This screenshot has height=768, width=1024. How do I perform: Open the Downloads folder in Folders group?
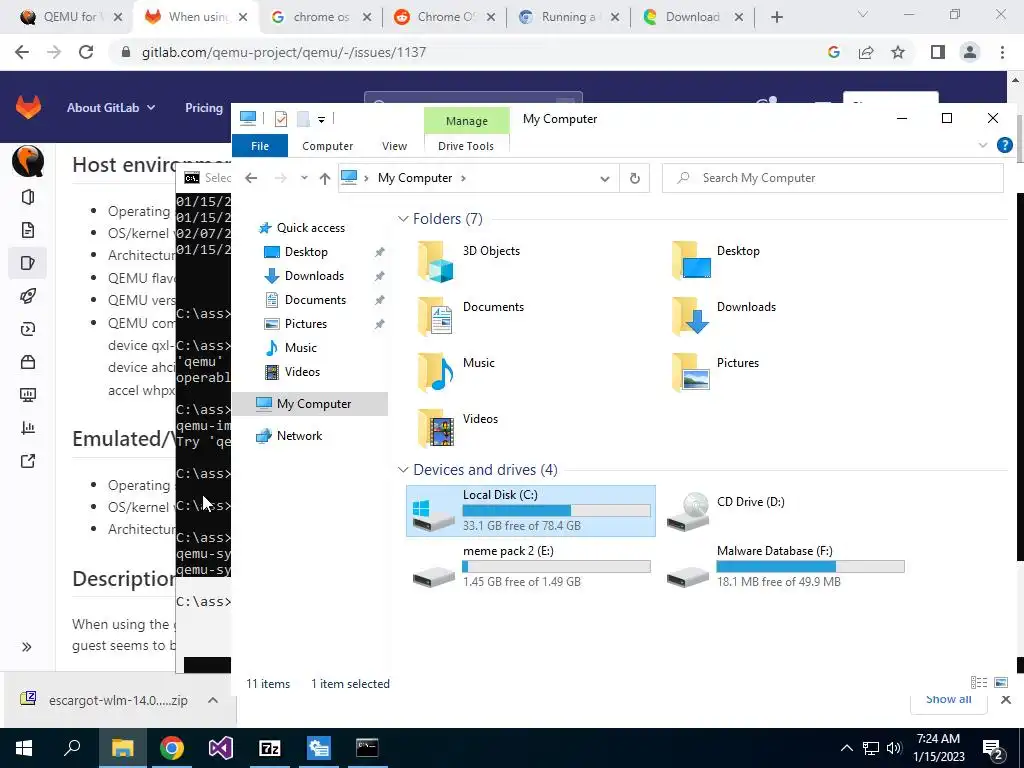[724, 317]
